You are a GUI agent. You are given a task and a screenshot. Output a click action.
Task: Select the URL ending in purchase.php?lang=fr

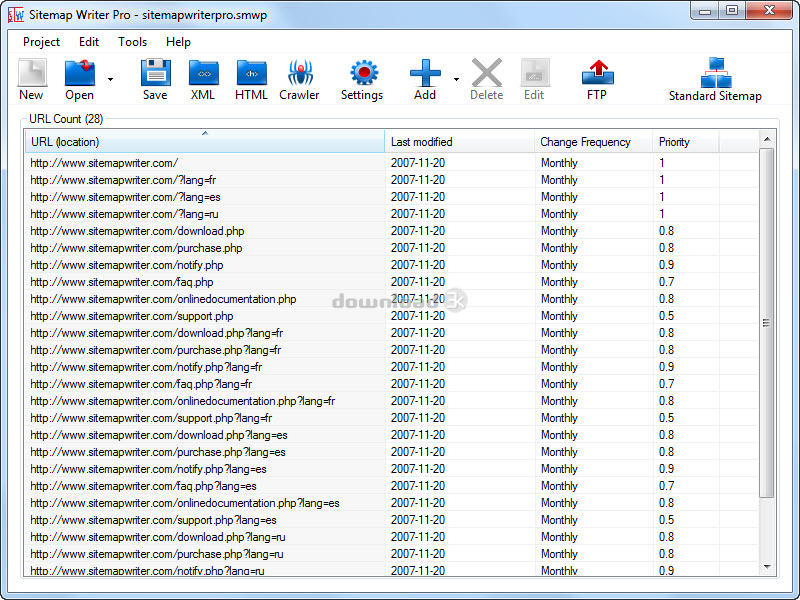pos(156,350)
